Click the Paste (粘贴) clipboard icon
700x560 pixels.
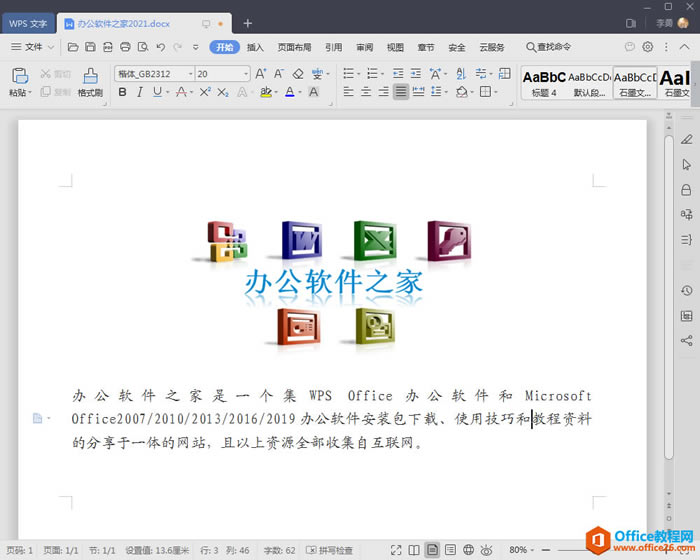pyautogui.click(x=20, y=76)
